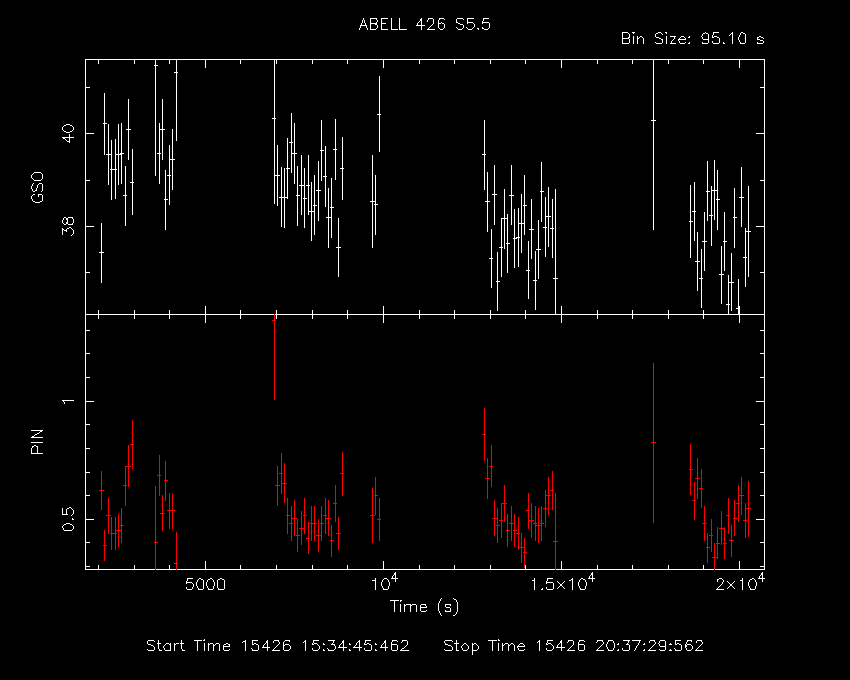Click the 'Bin Size: 95.10 s' label
The image size is (850, 680).
(692, 39)
